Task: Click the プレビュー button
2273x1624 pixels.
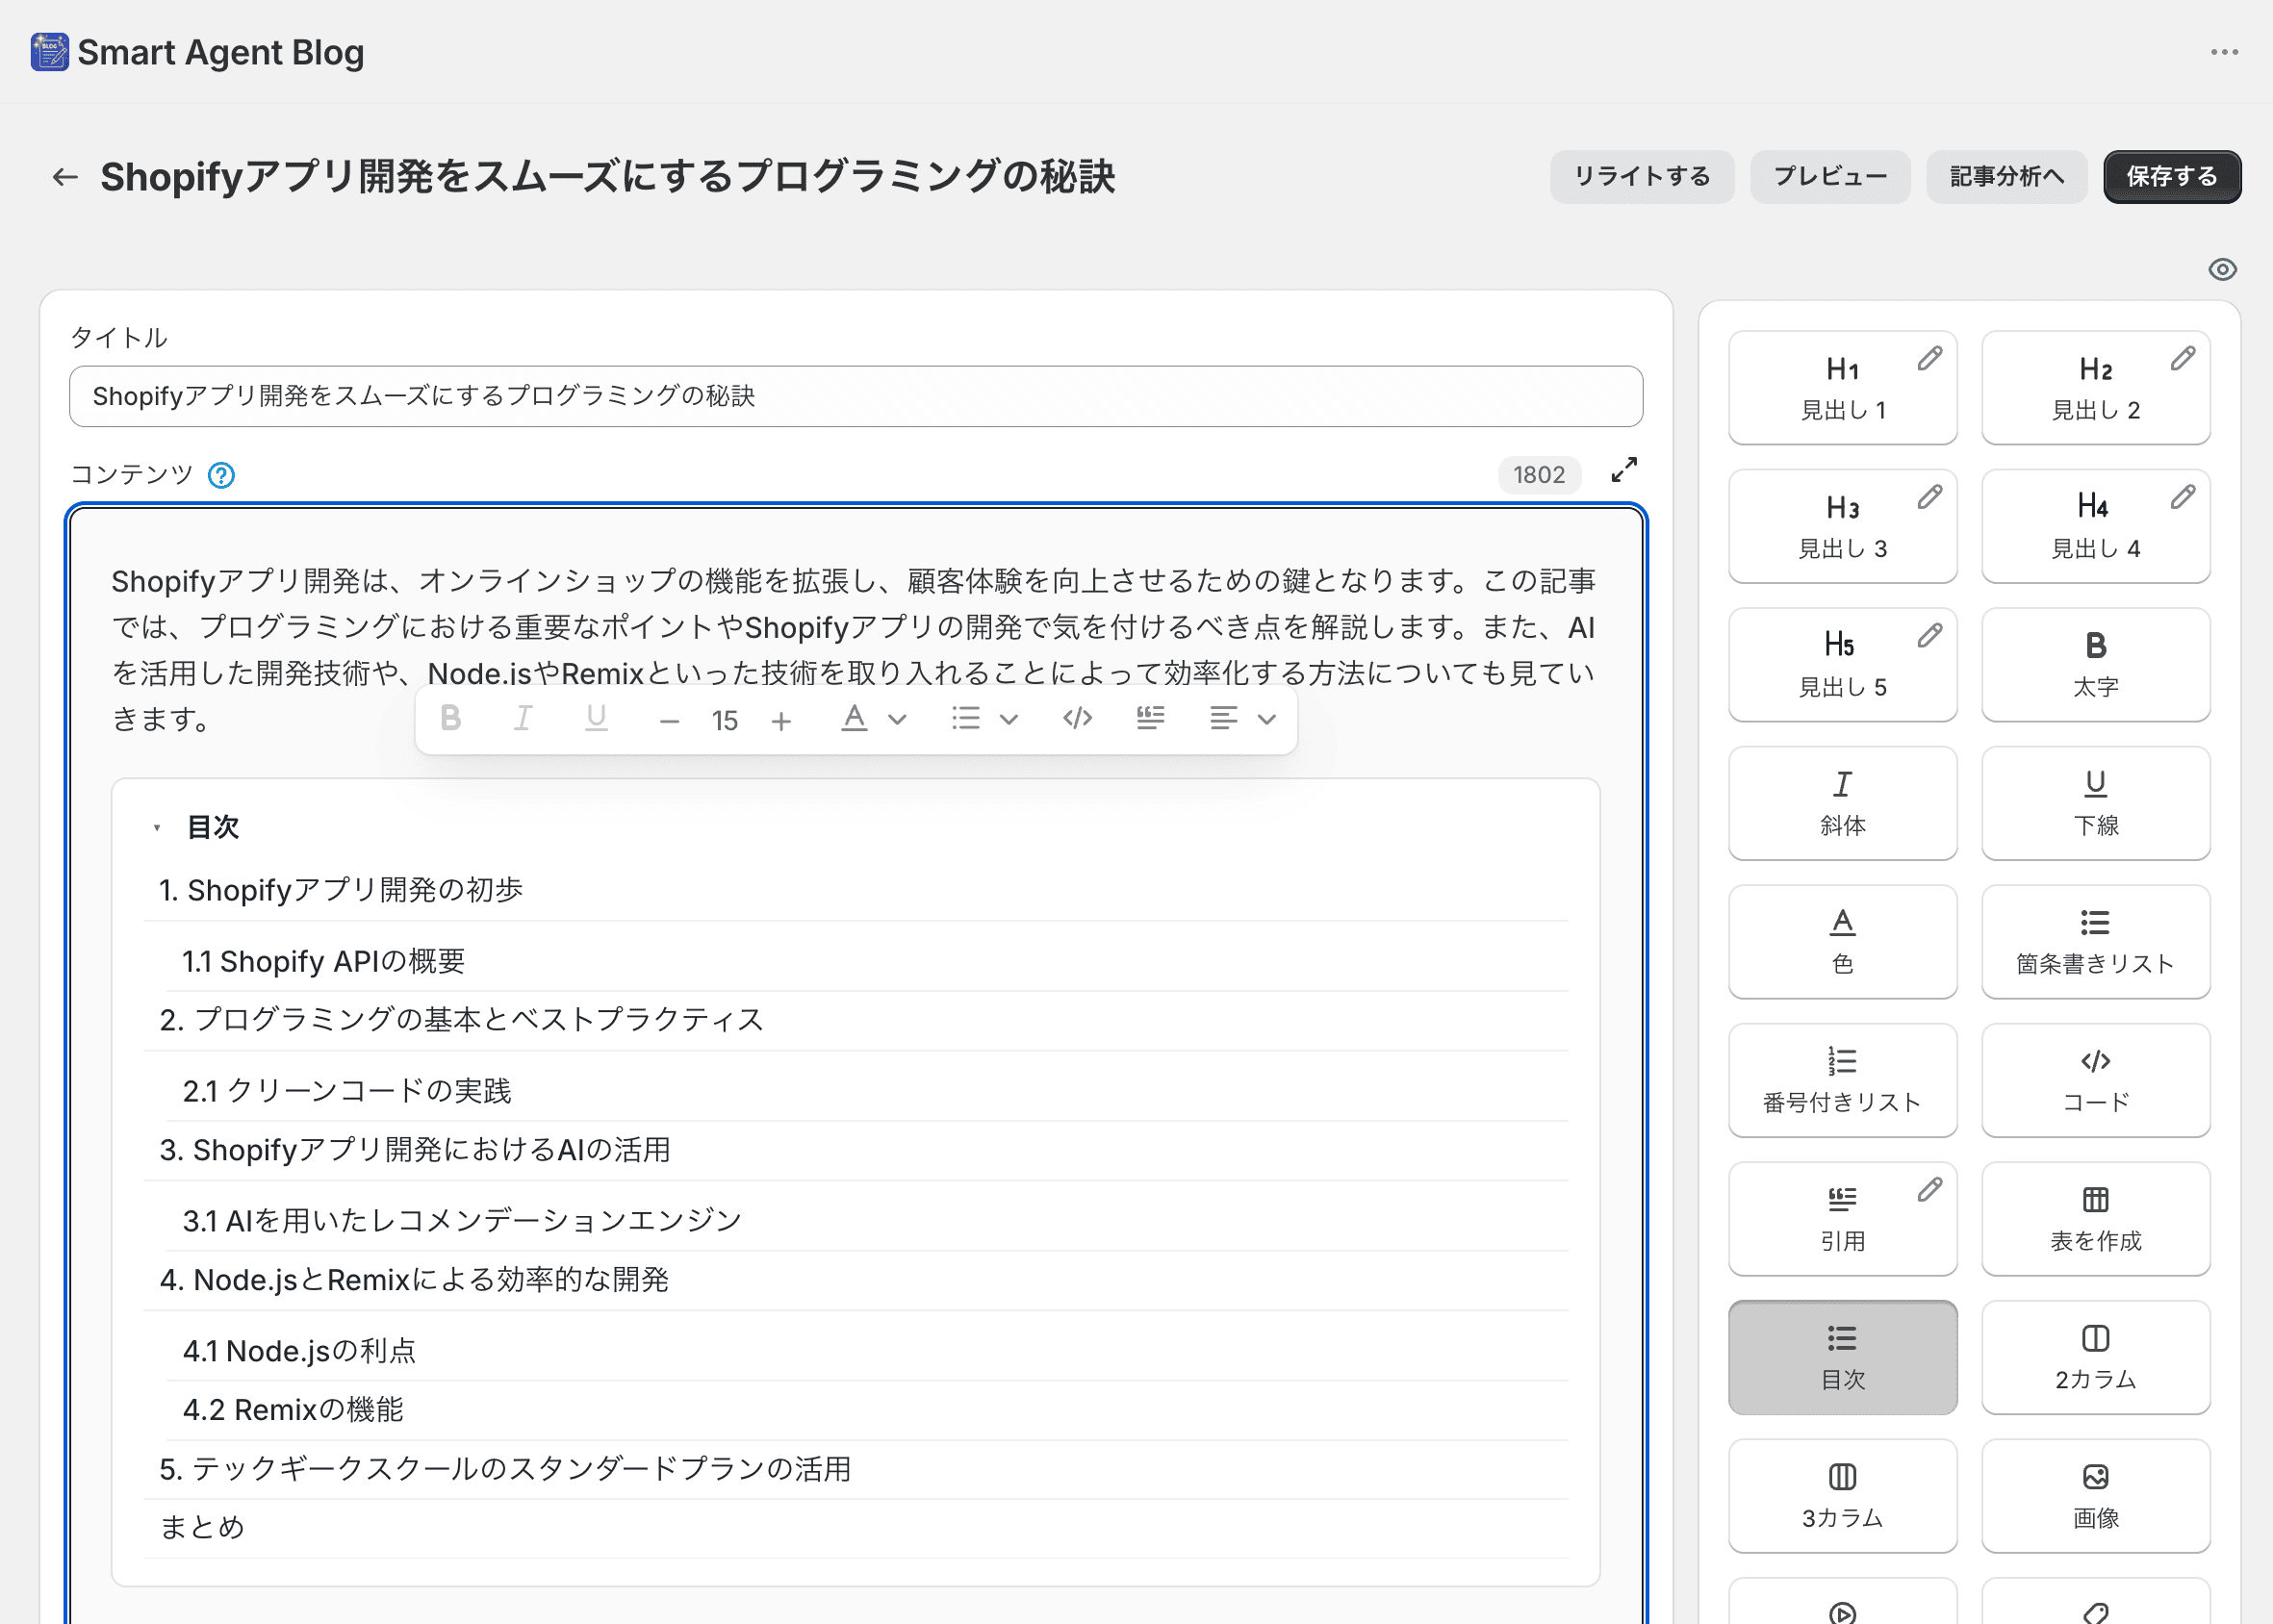Action: (x=1830, y=177)
